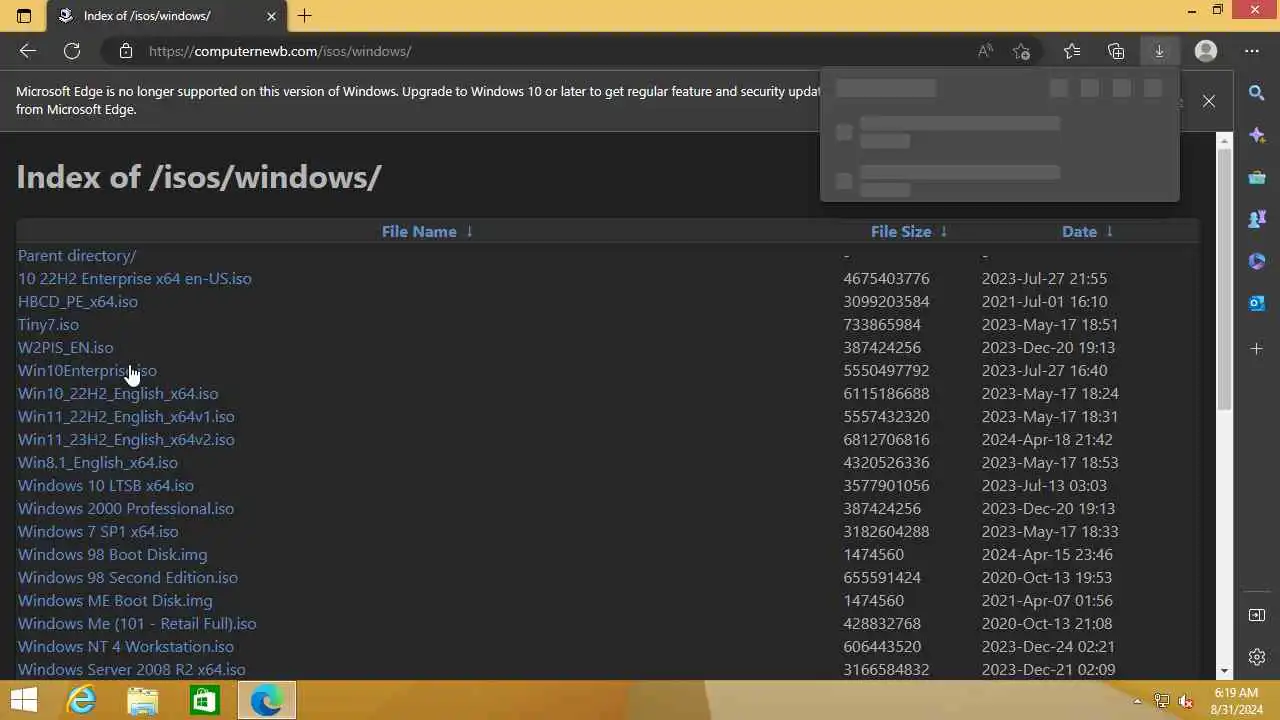The width and height of the screenshot is (1280, 720).
Task: Open sidebar Copilot sparkle icon
Action: pos(1257,135)
